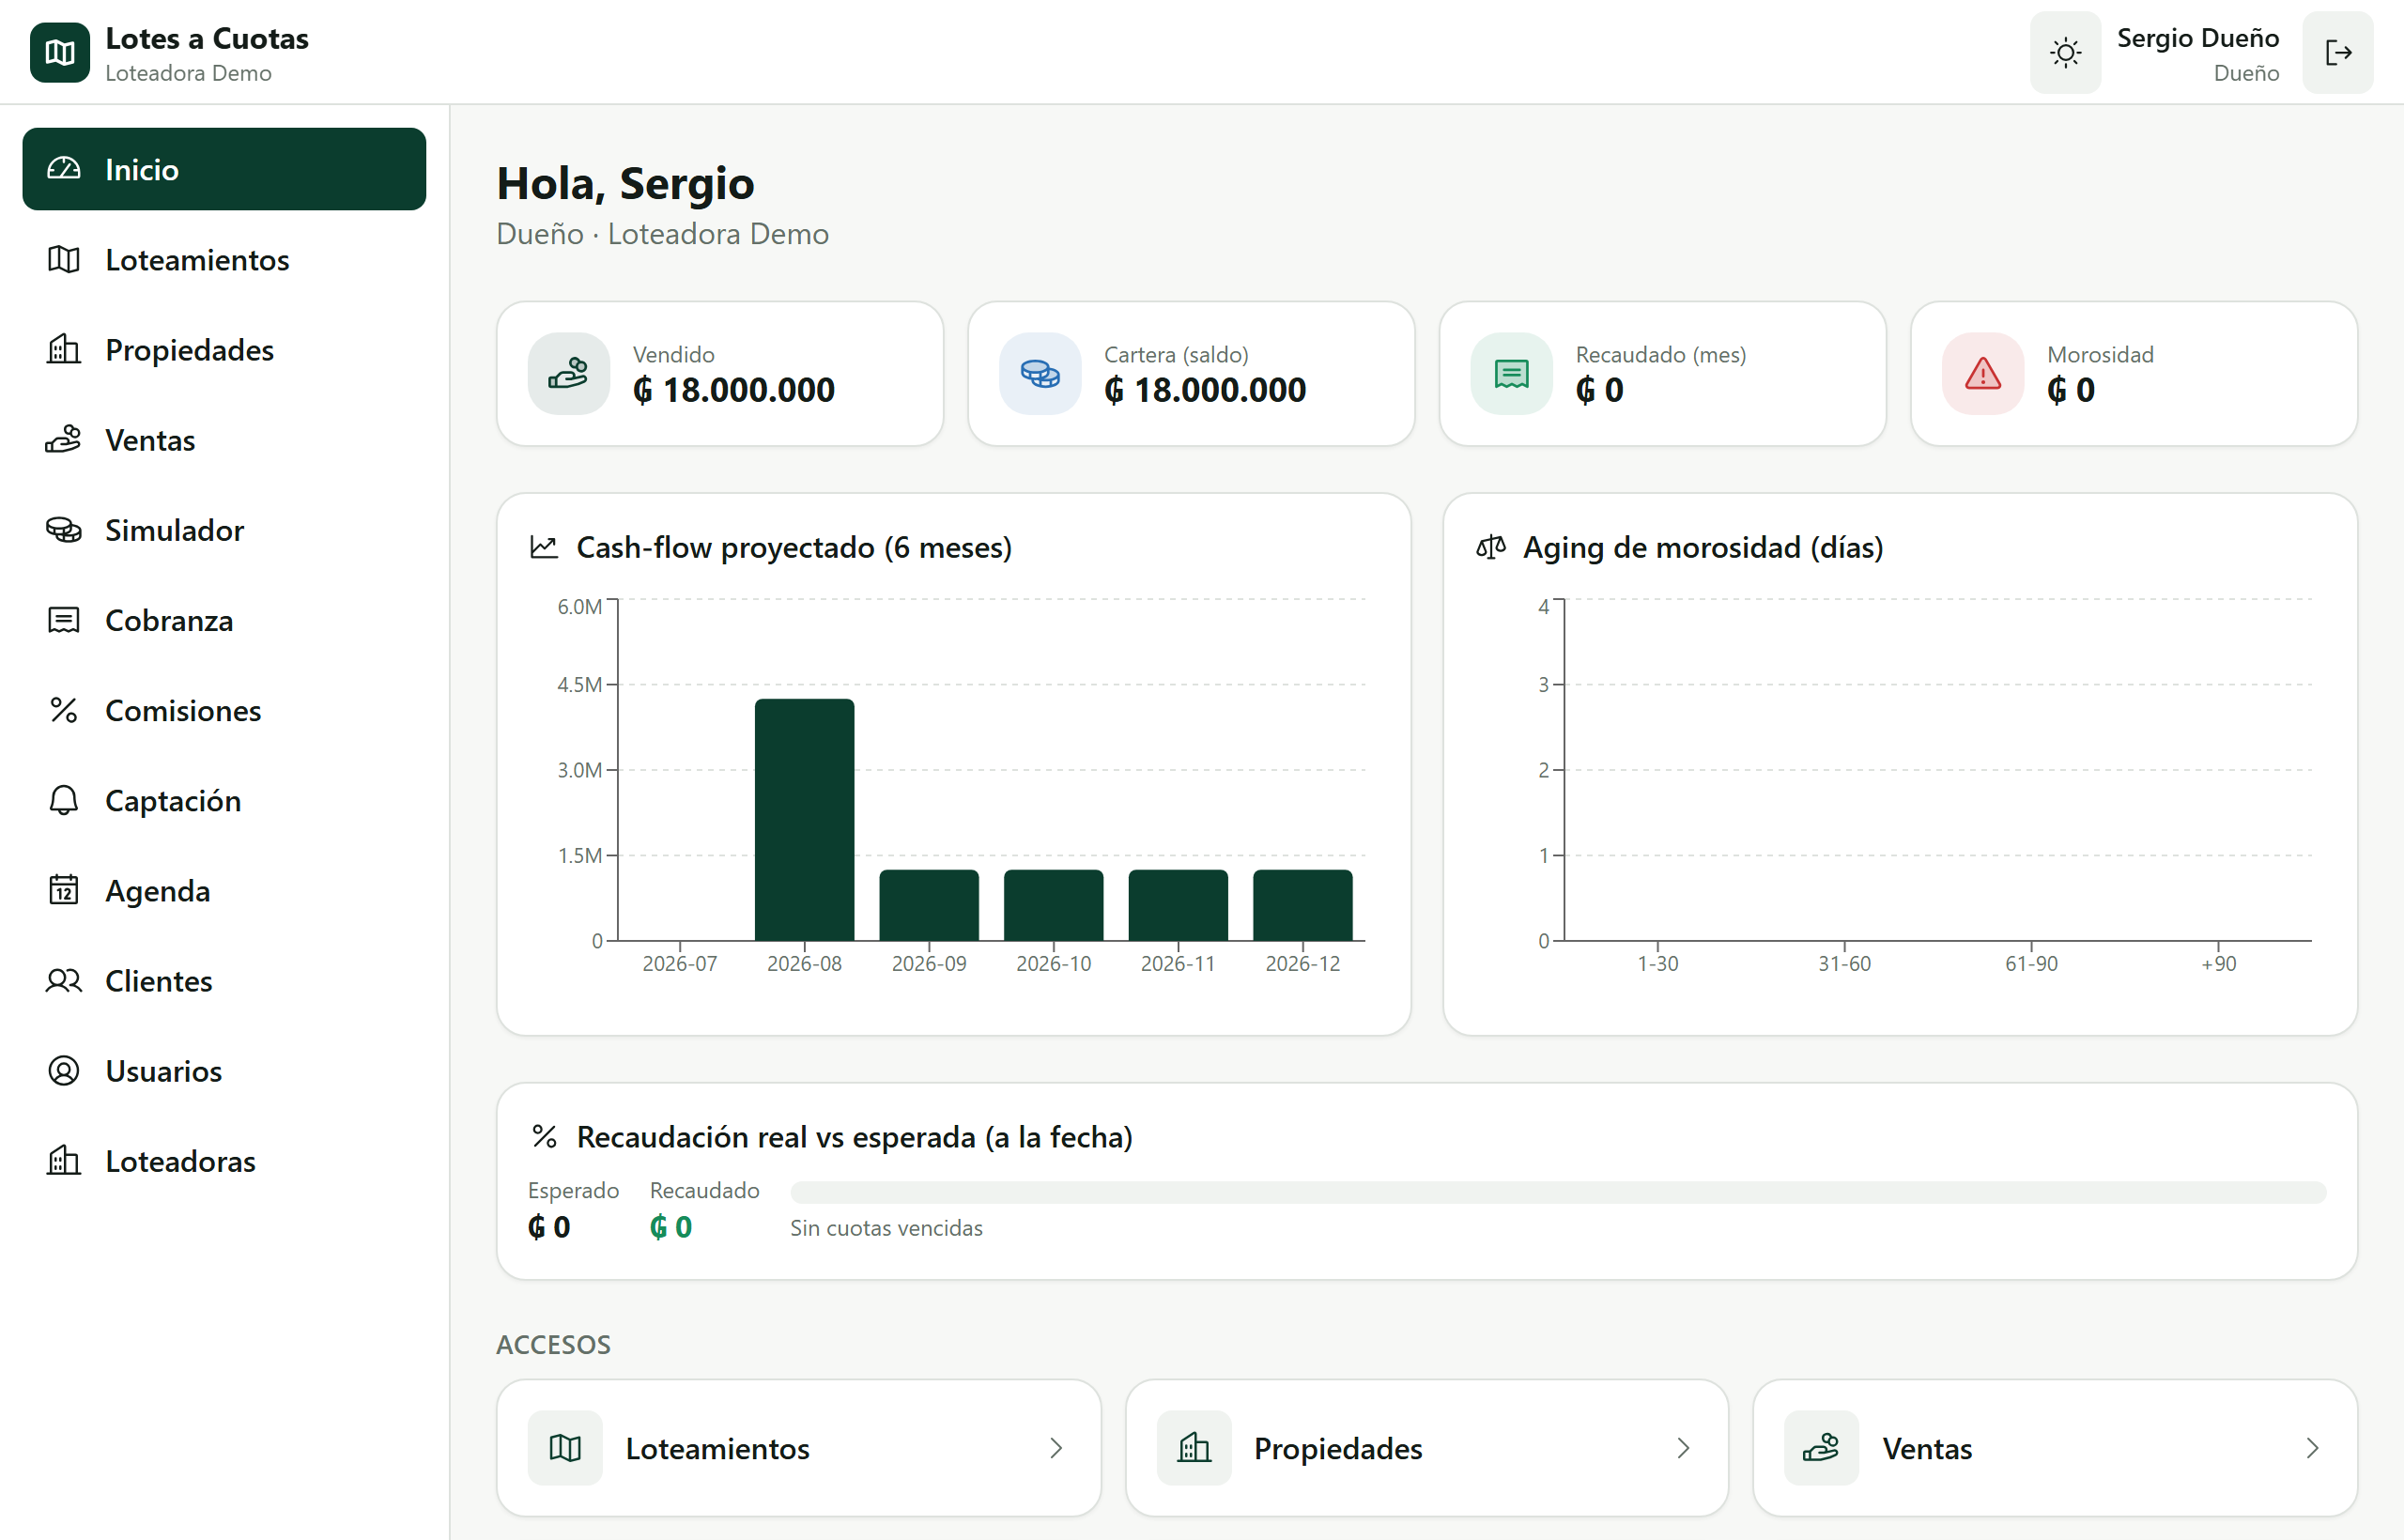This screenshot has width=2404, height=1540.
Task: Open Comisiones in the sidebar
Action: pyautogui.click(x=224, y=710)
